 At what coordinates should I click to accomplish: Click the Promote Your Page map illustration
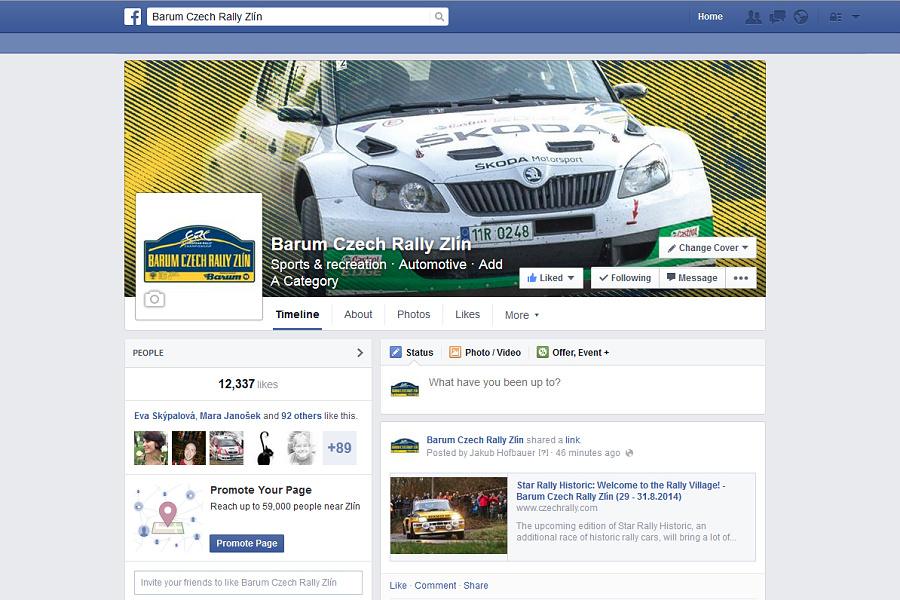click(x=168, y=518)
